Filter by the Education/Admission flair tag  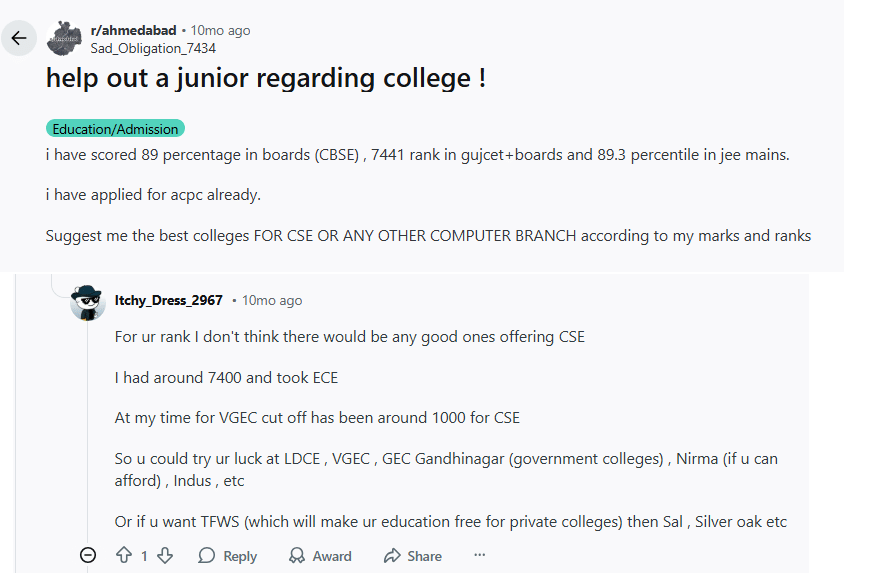click(113, 128)
